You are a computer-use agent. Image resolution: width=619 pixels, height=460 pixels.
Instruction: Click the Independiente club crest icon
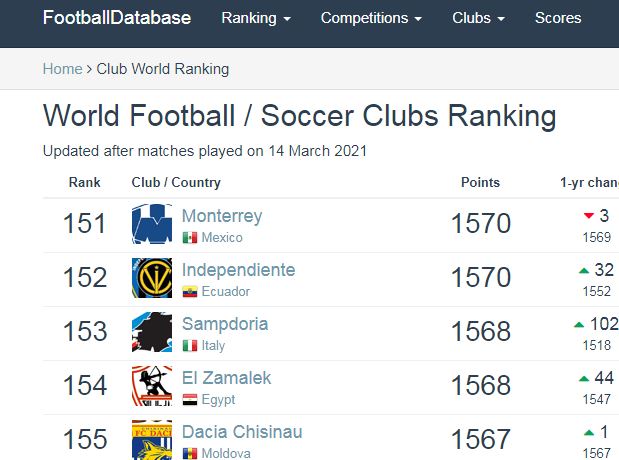point(152,278)
